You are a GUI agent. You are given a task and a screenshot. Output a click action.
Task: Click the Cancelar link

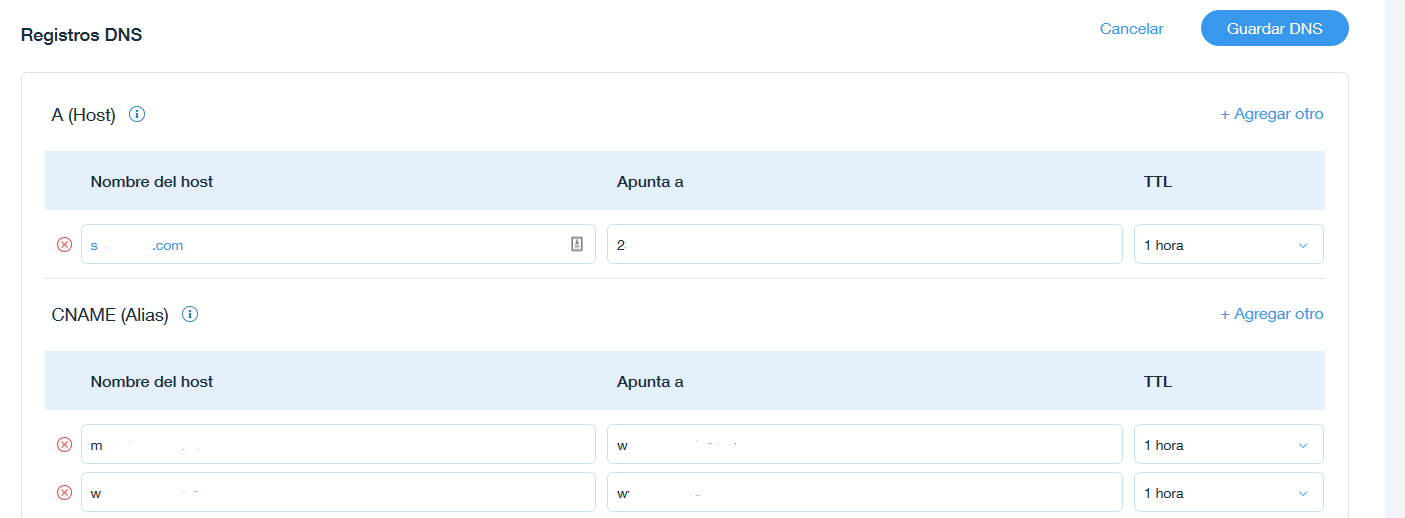pos(1131,29)
